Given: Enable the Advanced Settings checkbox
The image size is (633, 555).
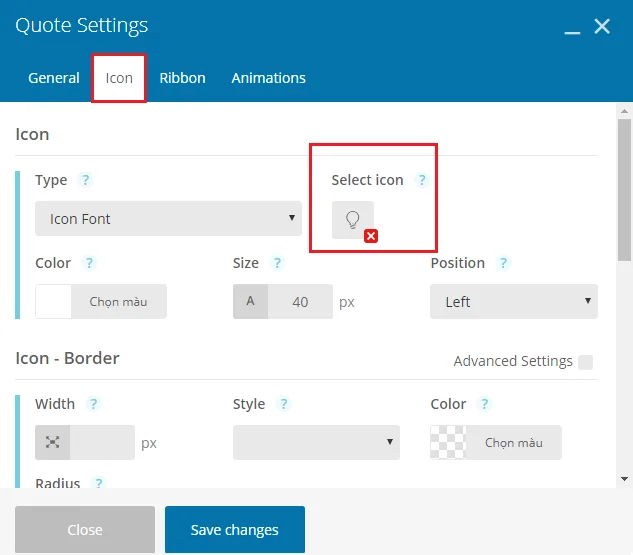Looking at the screenshot, I should point(585,362).
